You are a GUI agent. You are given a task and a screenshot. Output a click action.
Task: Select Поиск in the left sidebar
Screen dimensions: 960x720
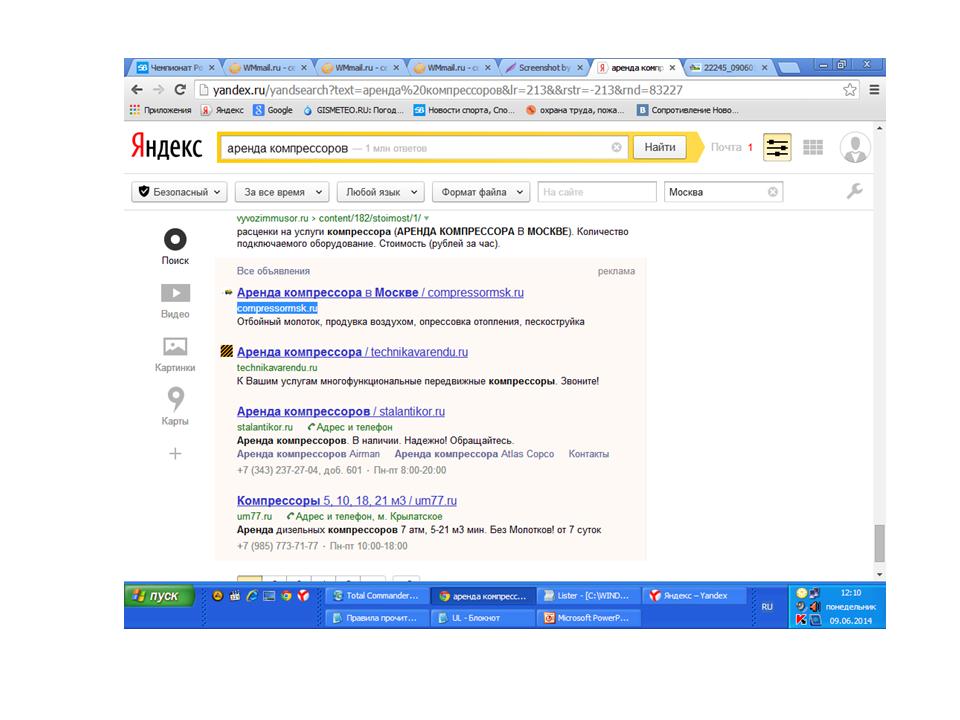click(175, 246)
